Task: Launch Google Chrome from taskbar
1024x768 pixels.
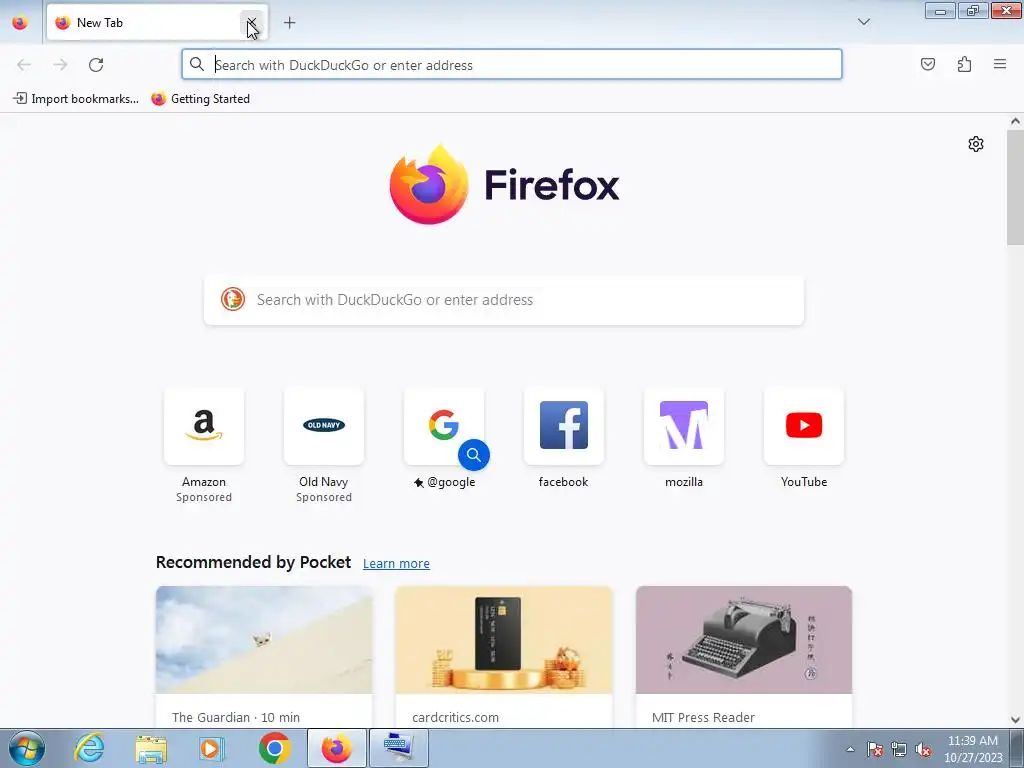Action: 275,748
